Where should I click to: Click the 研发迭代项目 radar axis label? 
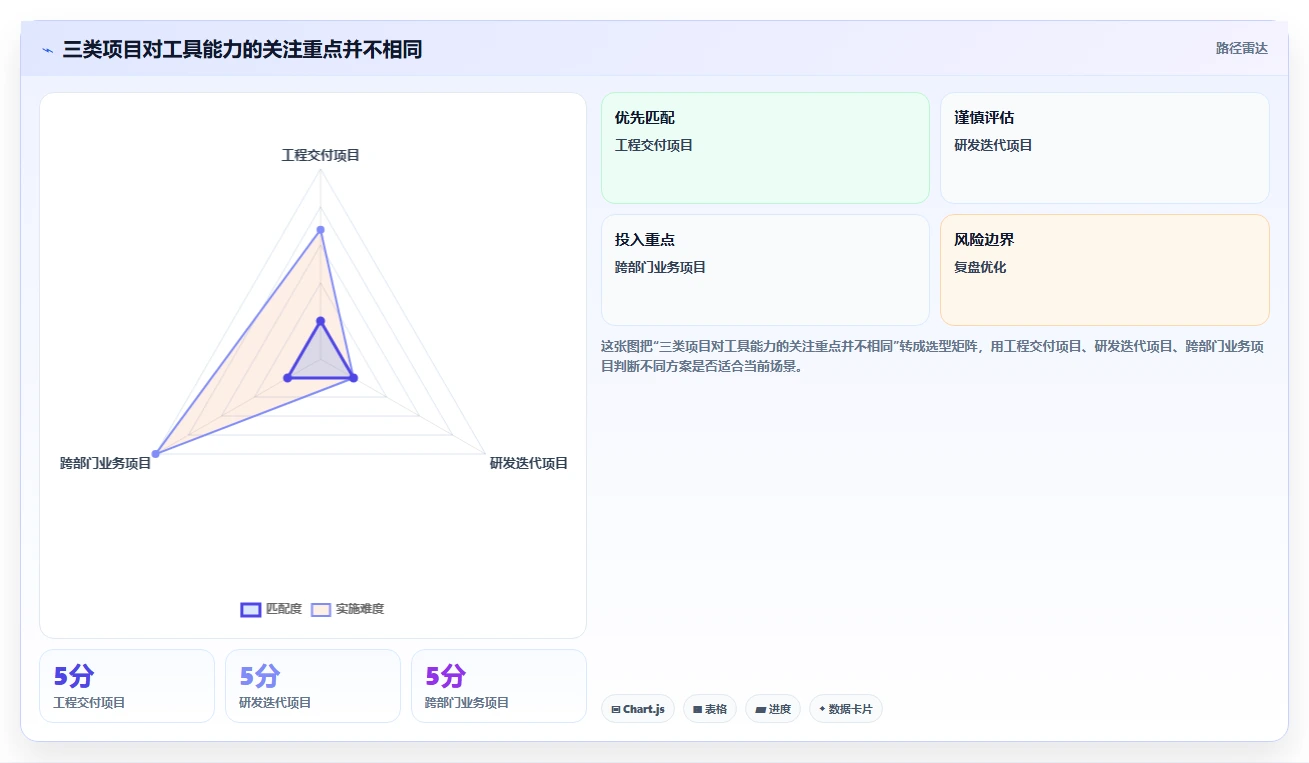[529, 463]
